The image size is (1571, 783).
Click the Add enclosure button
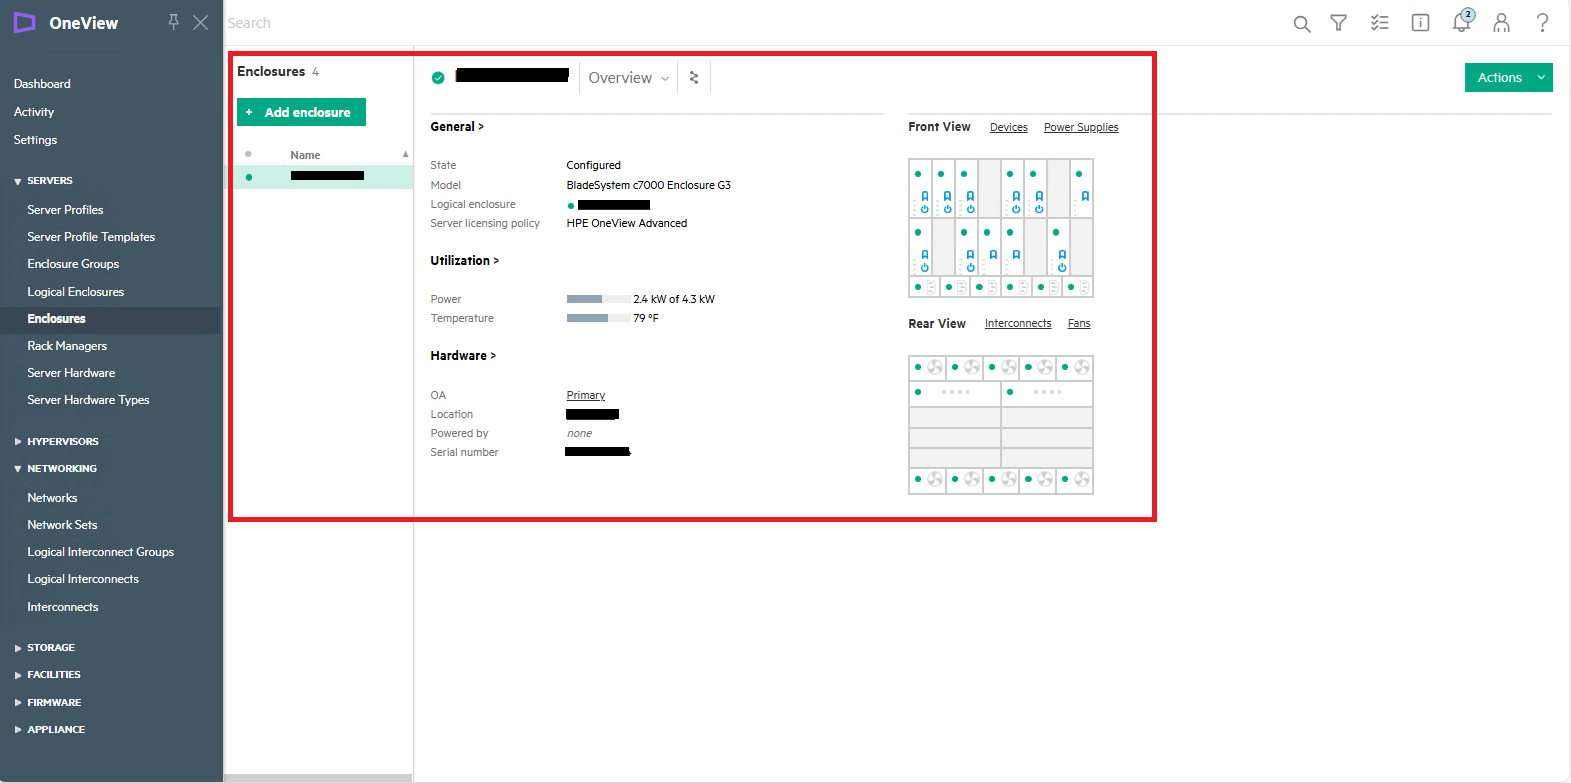tap(301, 113)
